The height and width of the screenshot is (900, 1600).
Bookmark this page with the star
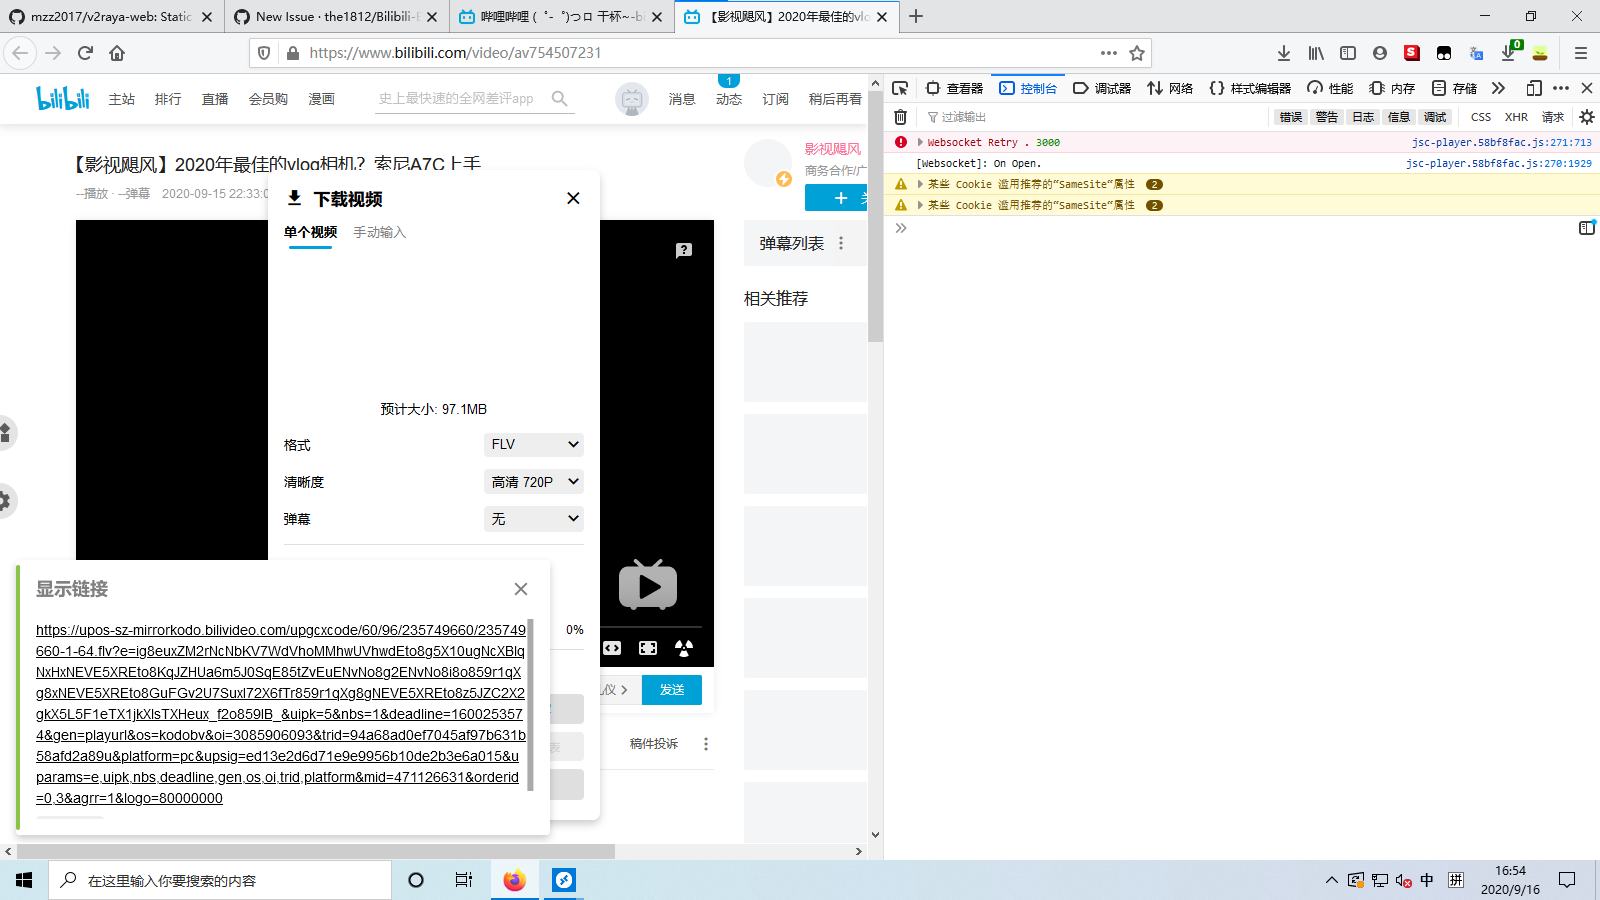click(x=1137, y=53)
